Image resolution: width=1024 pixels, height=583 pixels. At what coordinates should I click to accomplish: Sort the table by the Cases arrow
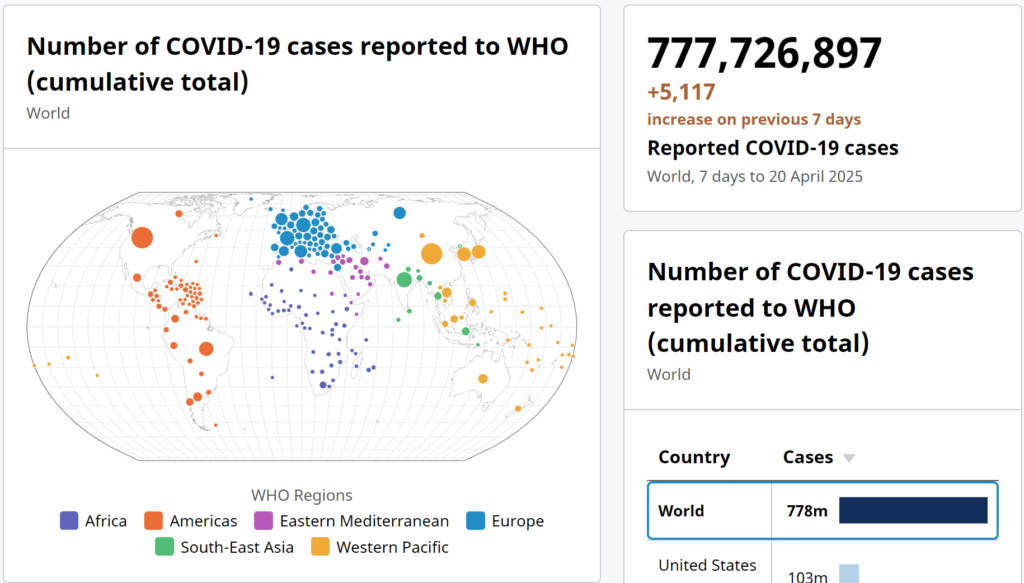pos(848,458)
